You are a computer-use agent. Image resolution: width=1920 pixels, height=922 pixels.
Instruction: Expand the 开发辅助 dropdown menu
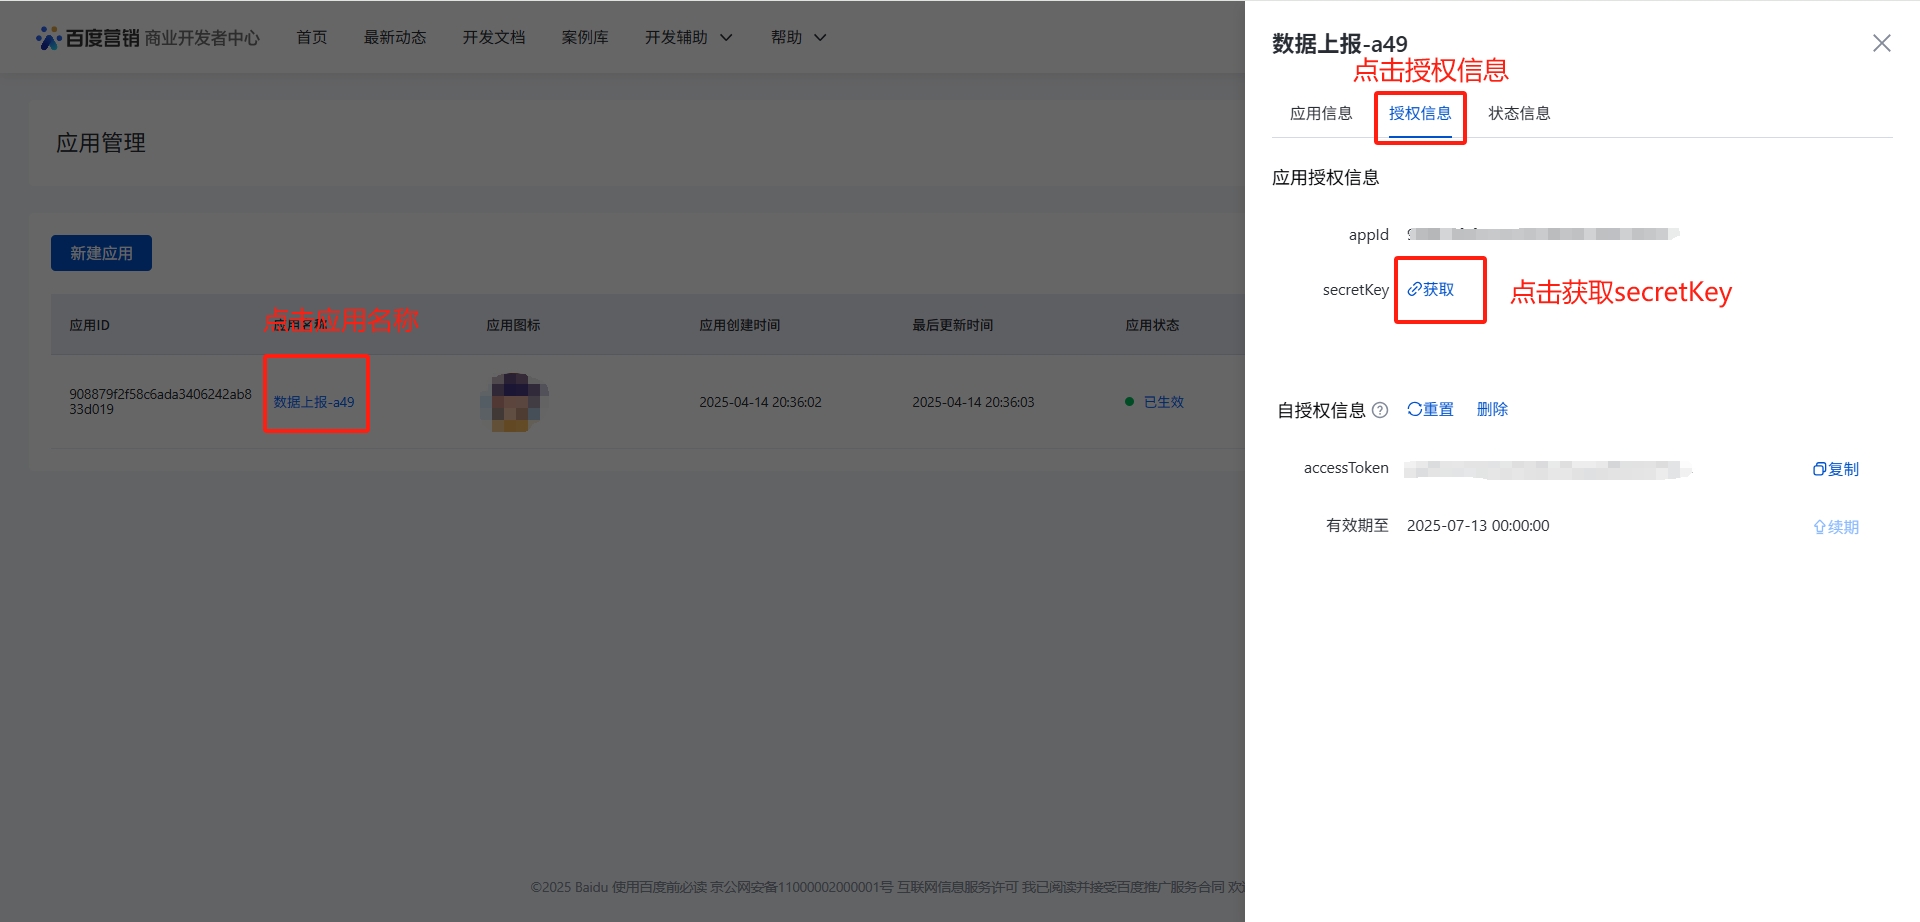[x=688, y=37]
